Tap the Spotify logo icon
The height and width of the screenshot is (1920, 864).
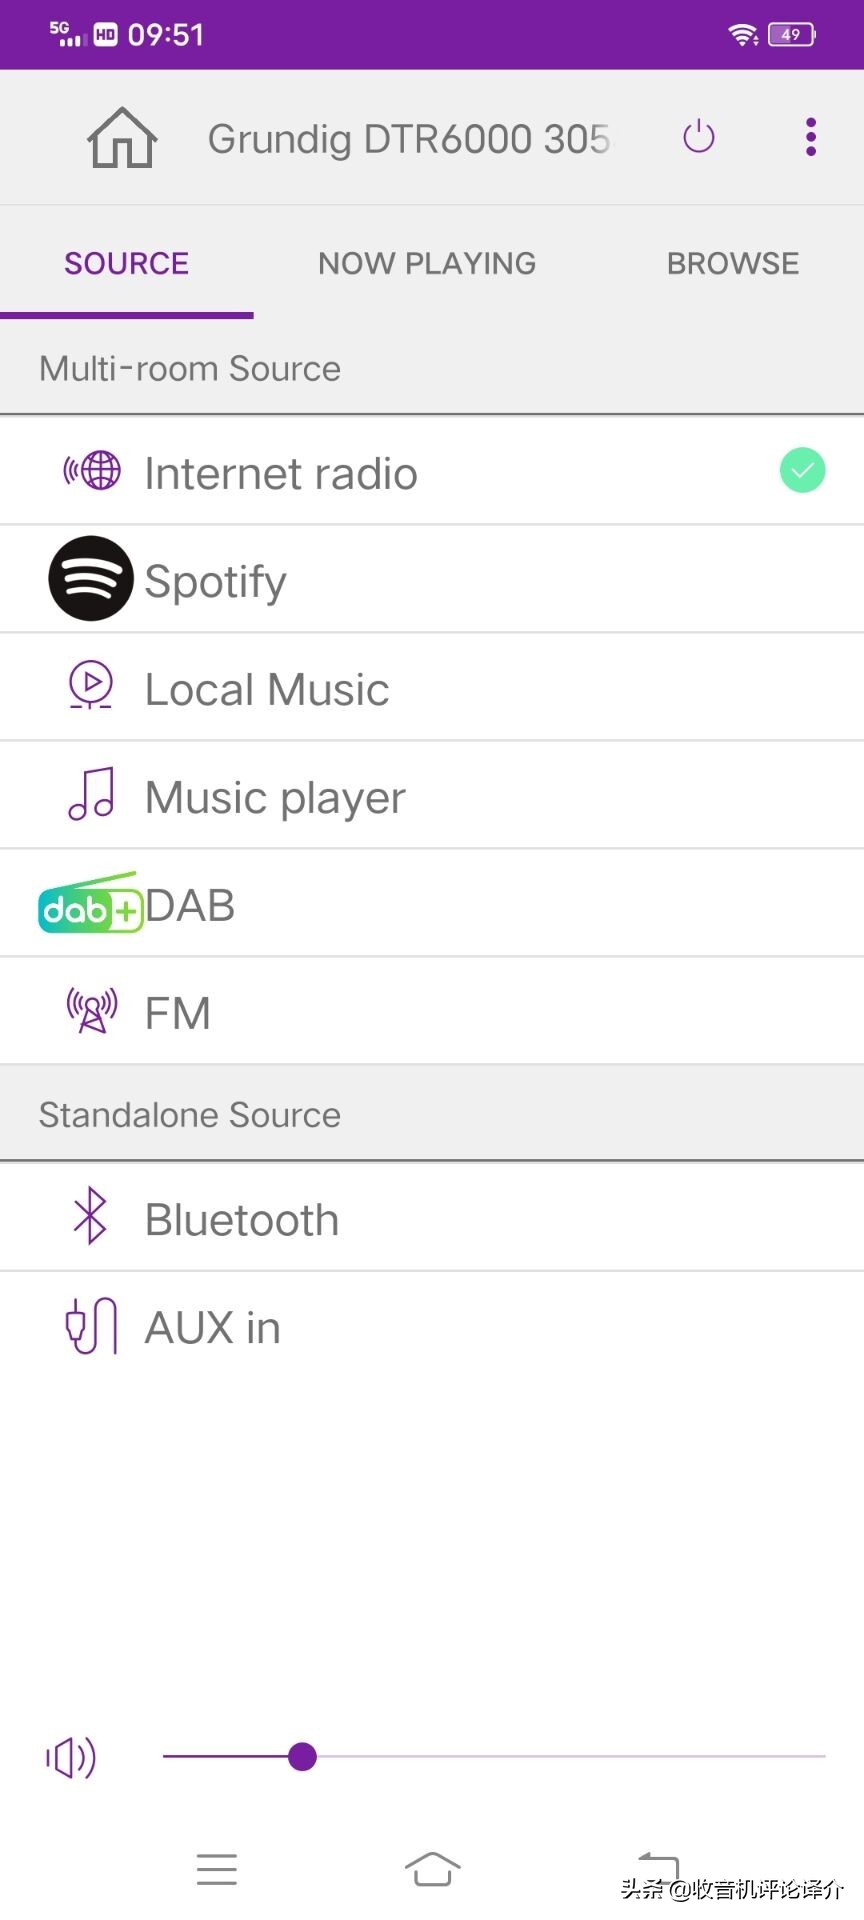point(91,579)
